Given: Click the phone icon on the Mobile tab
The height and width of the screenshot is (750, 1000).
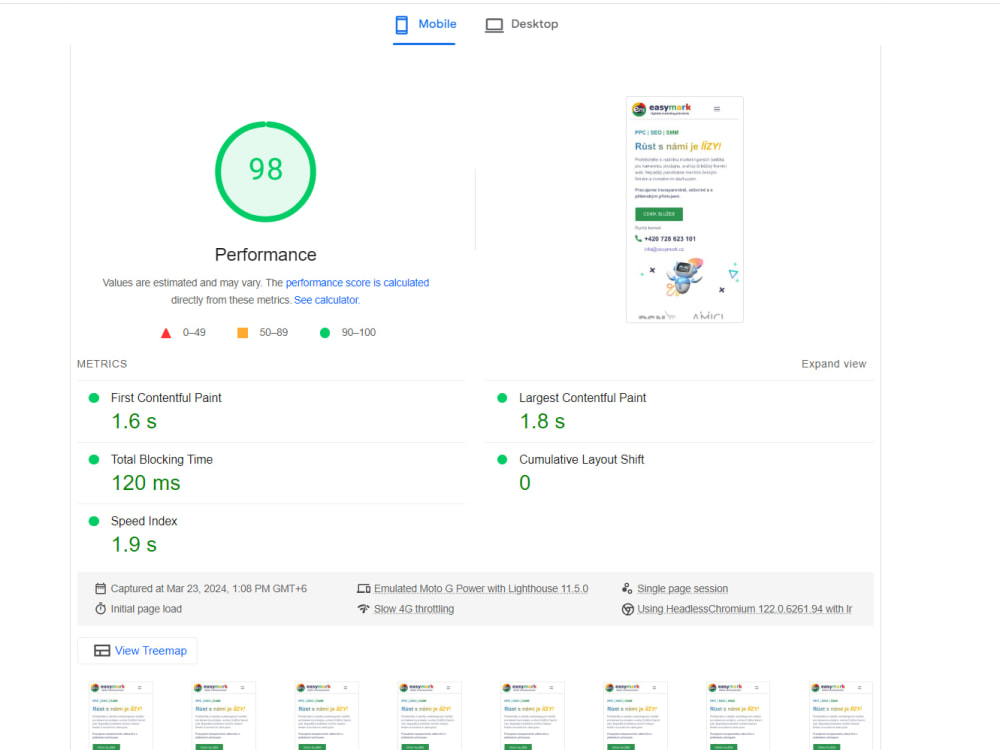Looking at the screenshot, I should (401, 24).
